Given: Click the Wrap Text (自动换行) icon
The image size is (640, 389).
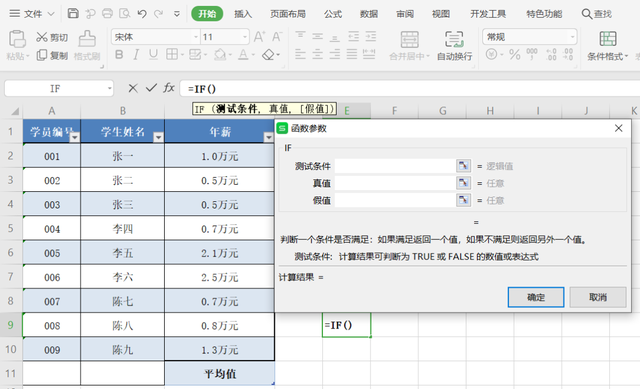Looking at the screenshot, I should [x=454, y=40].
